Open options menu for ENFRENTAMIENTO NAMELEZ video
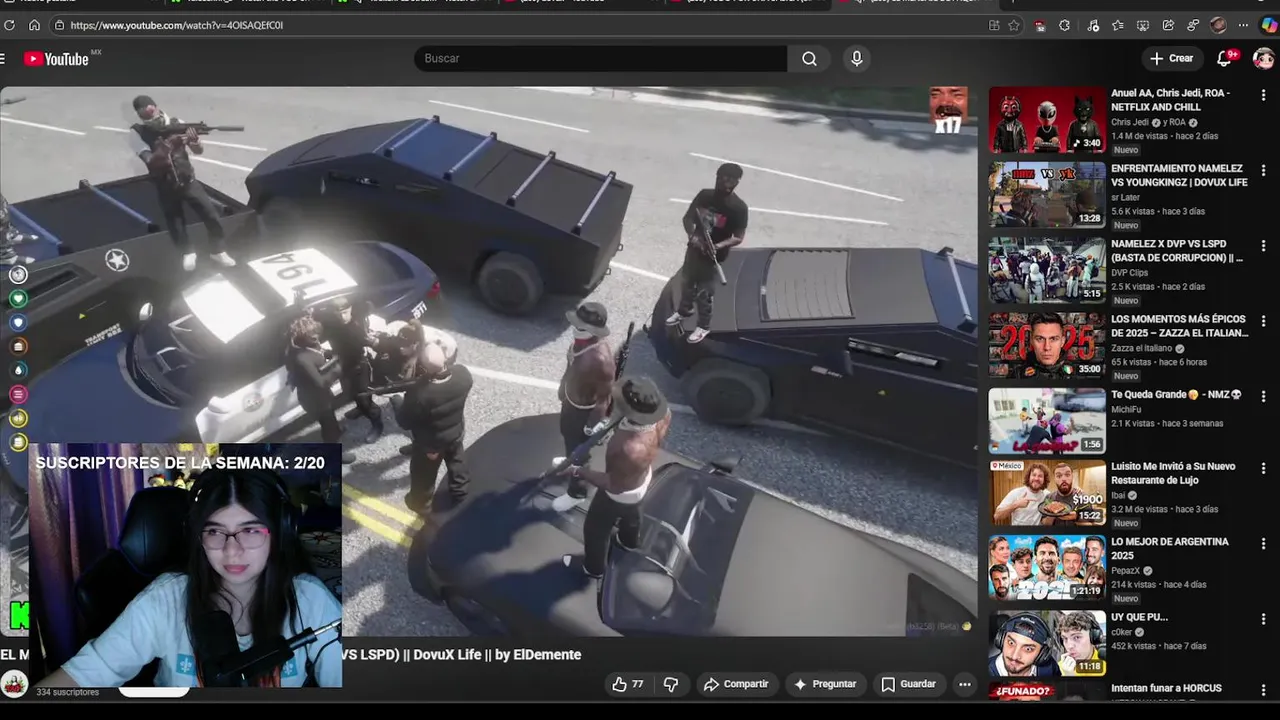1280x720 pixels. pos(1263,171)
